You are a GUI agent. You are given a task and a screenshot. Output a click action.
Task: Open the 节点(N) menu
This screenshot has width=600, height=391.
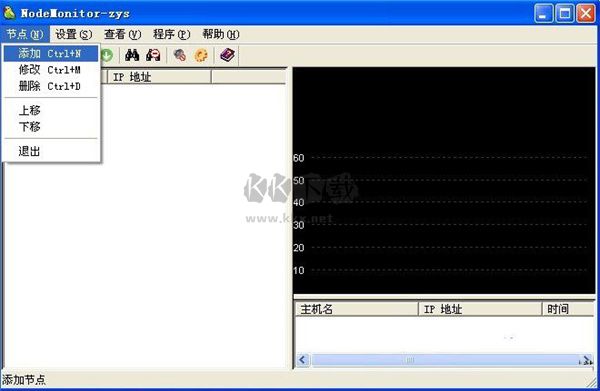tap(25, 34)
